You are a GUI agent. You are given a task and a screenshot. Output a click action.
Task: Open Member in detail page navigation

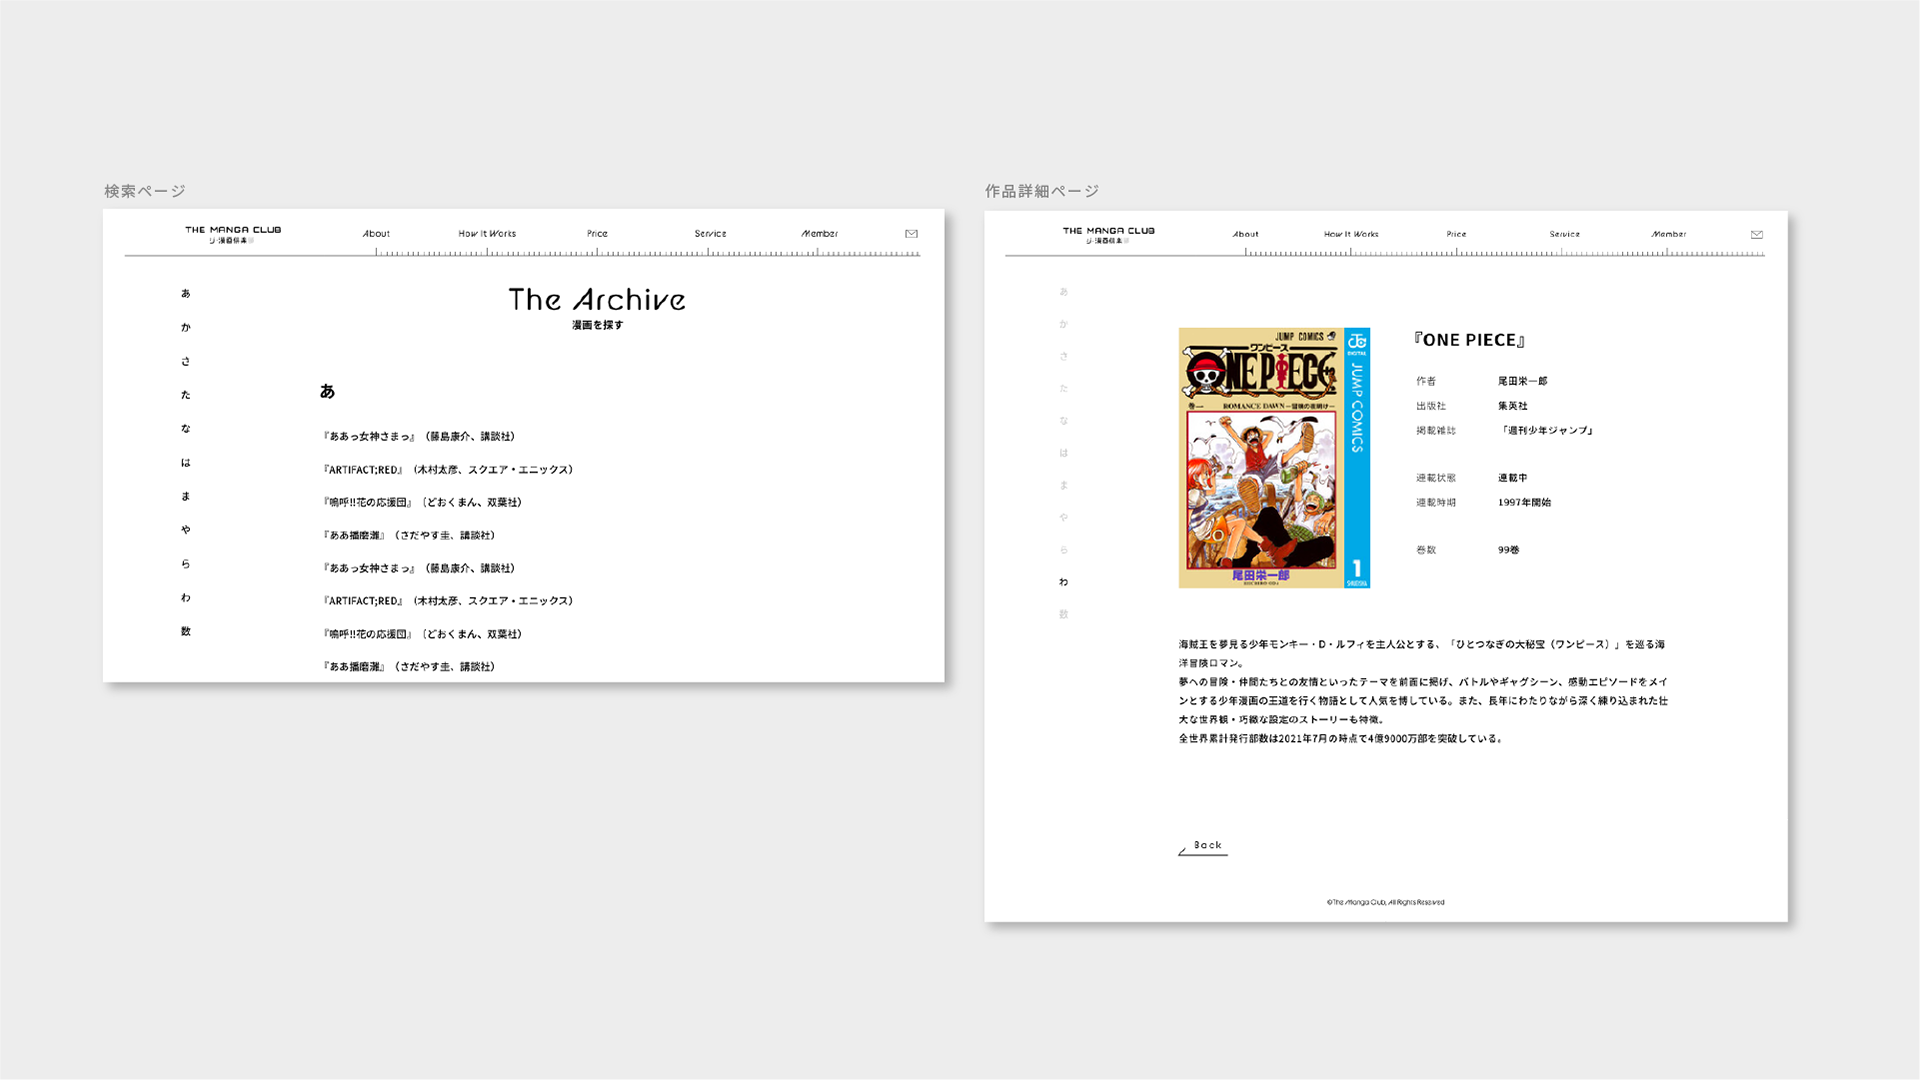pyautogui.click(x=1668, y=235)
